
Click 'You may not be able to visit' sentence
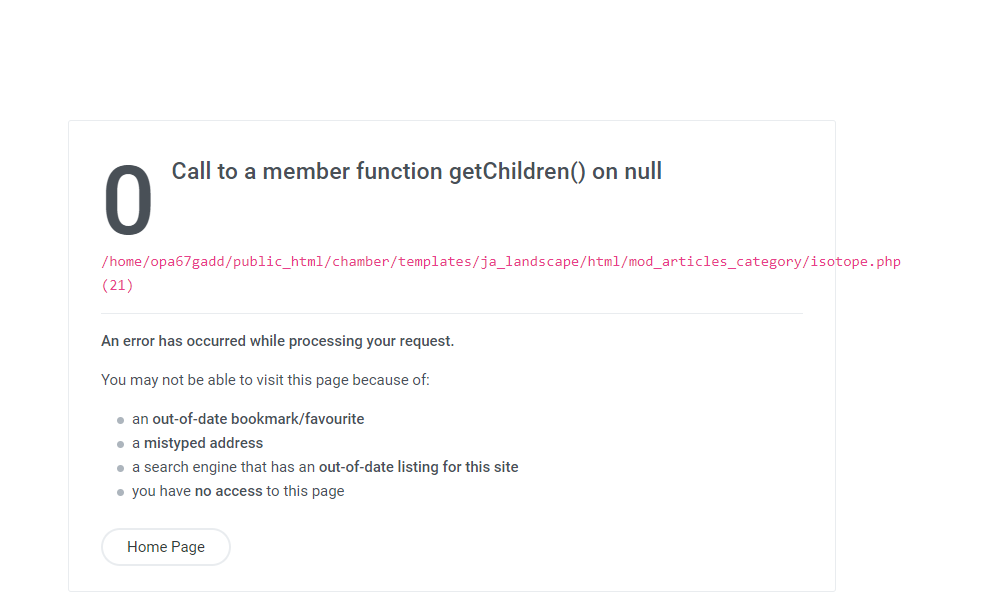(x=265, y=380)
